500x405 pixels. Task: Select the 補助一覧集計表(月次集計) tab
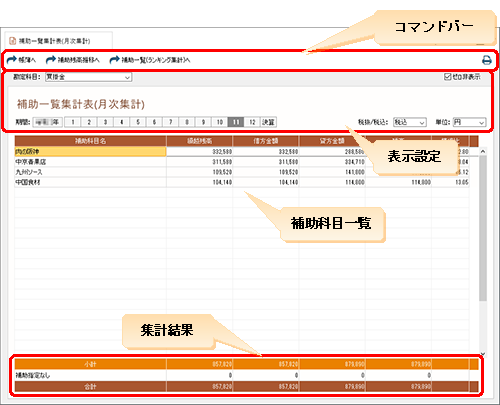coord(58,41)
